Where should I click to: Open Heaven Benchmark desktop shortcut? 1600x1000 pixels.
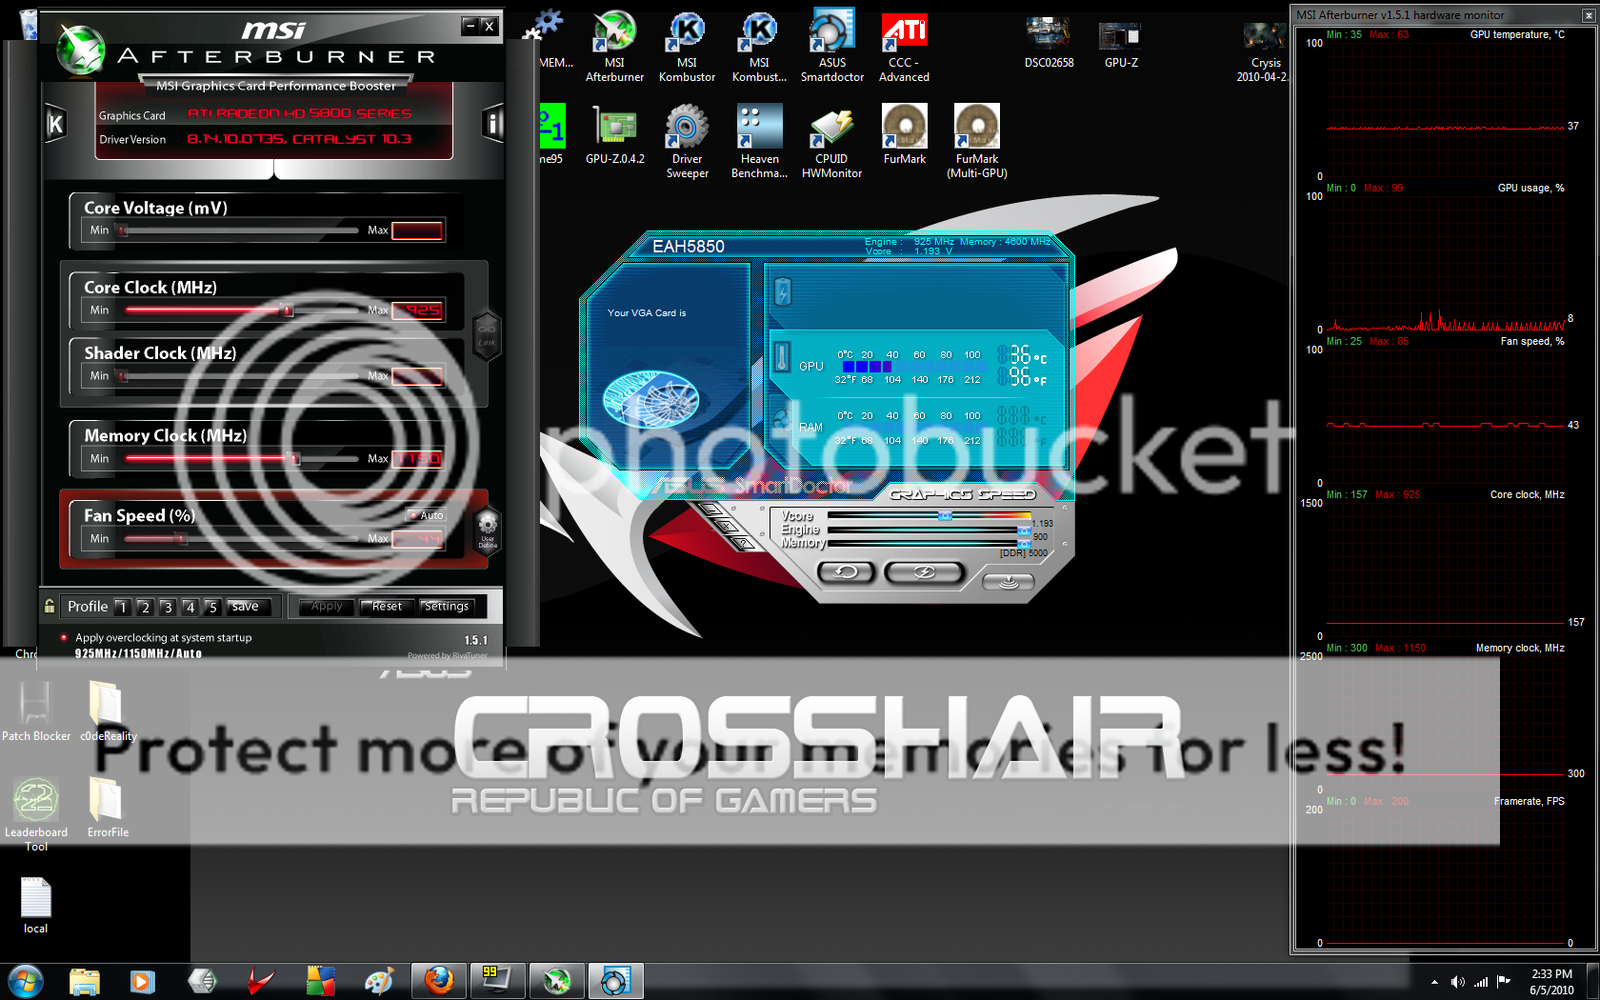(x=759, y=141)
